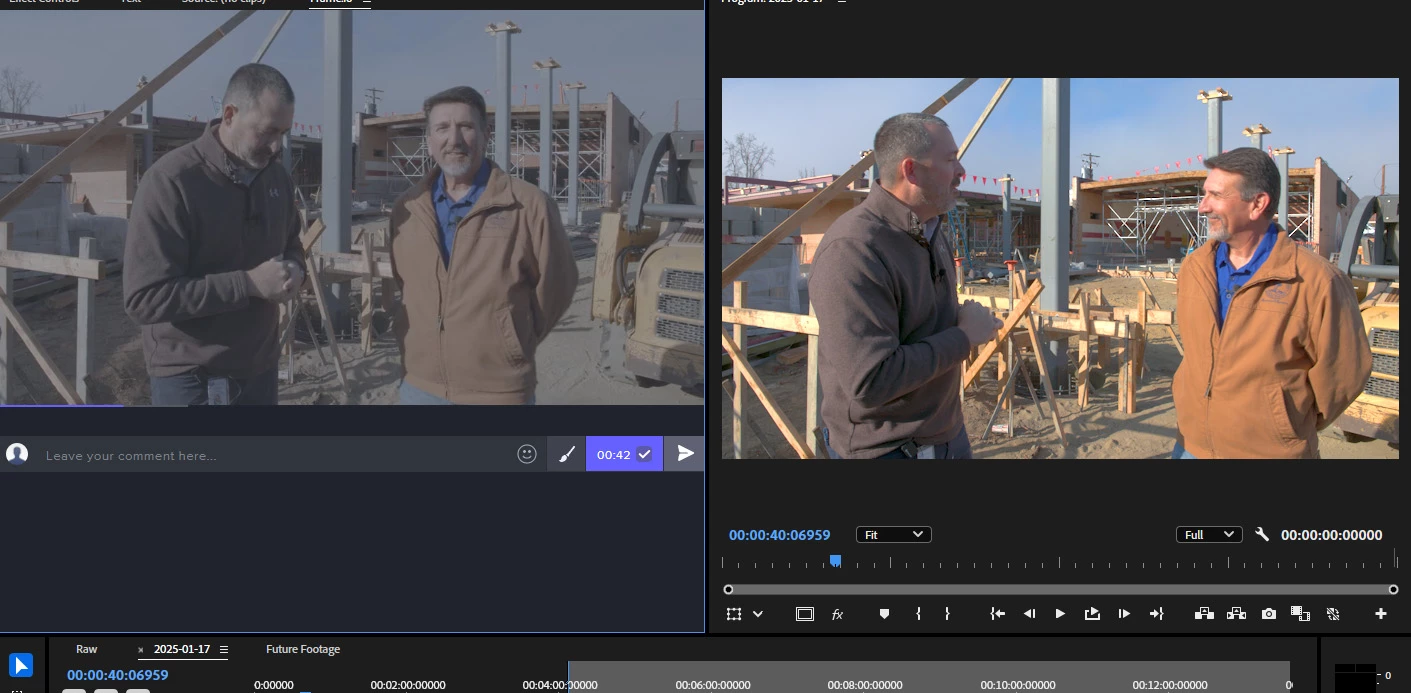Step back one frame
The image size is (1411, 693).
1029,614
